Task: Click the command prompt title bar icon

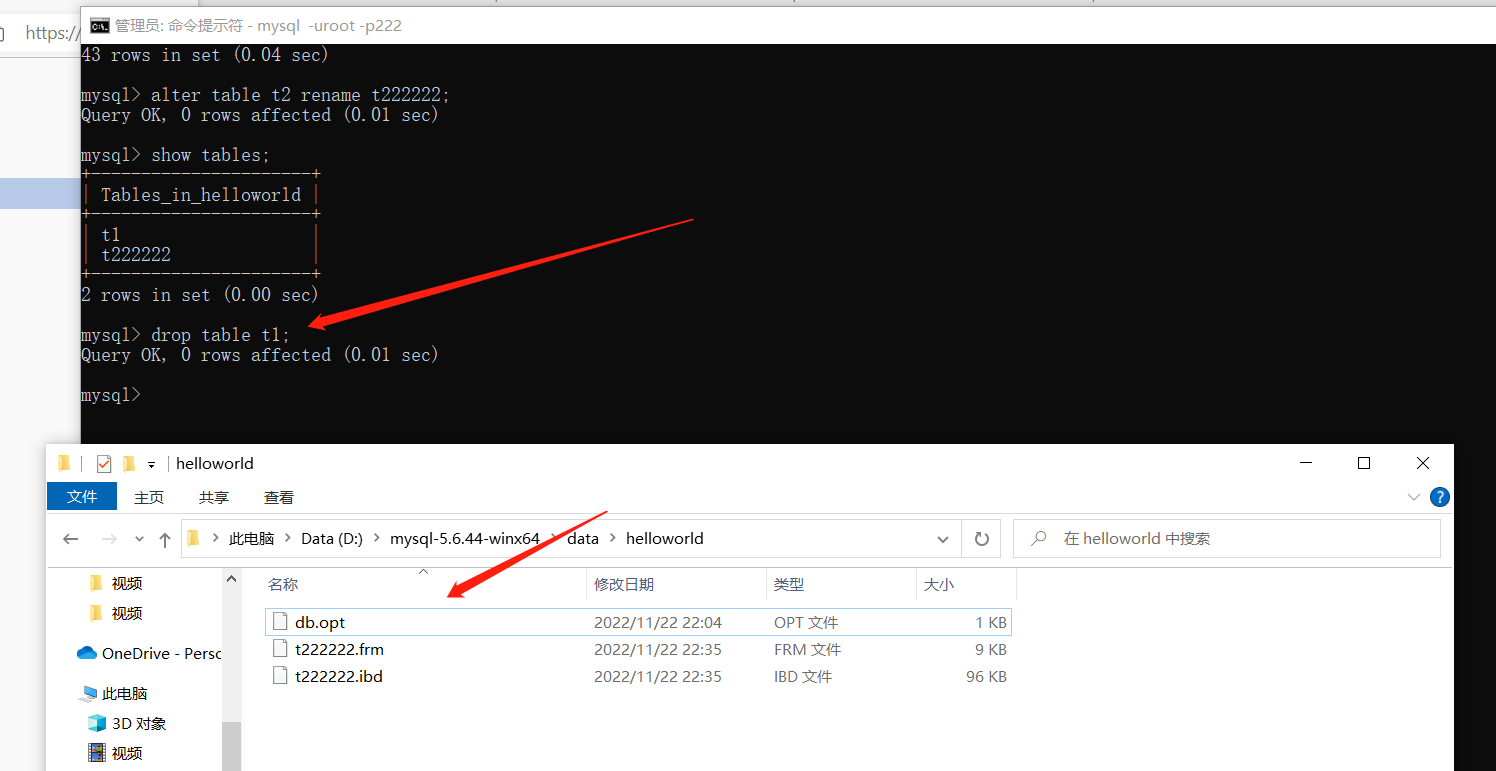Action: coord(100,25)
